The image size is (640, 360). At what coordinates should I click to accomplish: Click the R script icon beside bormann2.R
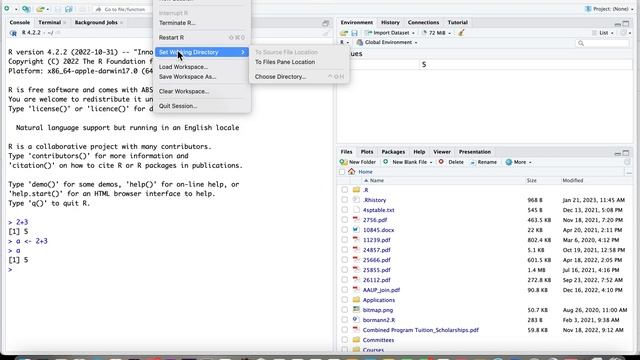coord(356,320)
